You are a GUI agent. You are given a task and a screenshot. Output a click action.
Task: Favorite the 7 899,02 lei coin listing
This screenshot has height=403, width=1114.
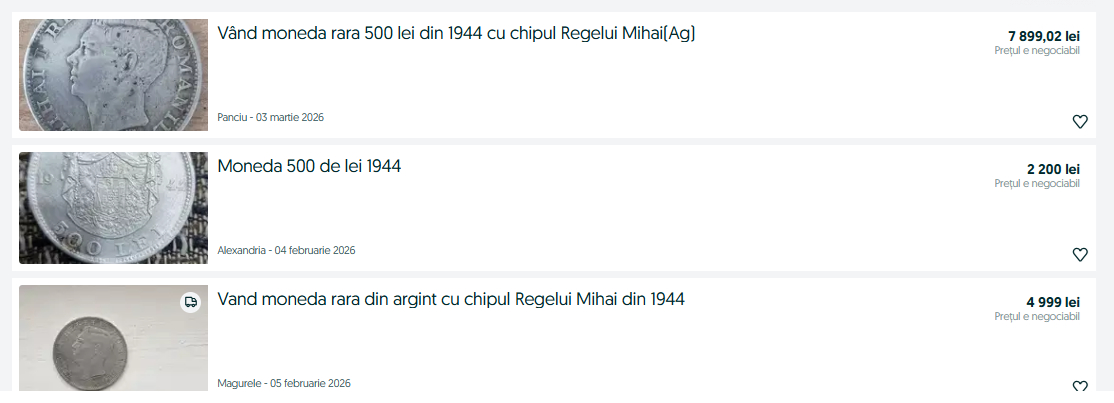point(1080,122)
